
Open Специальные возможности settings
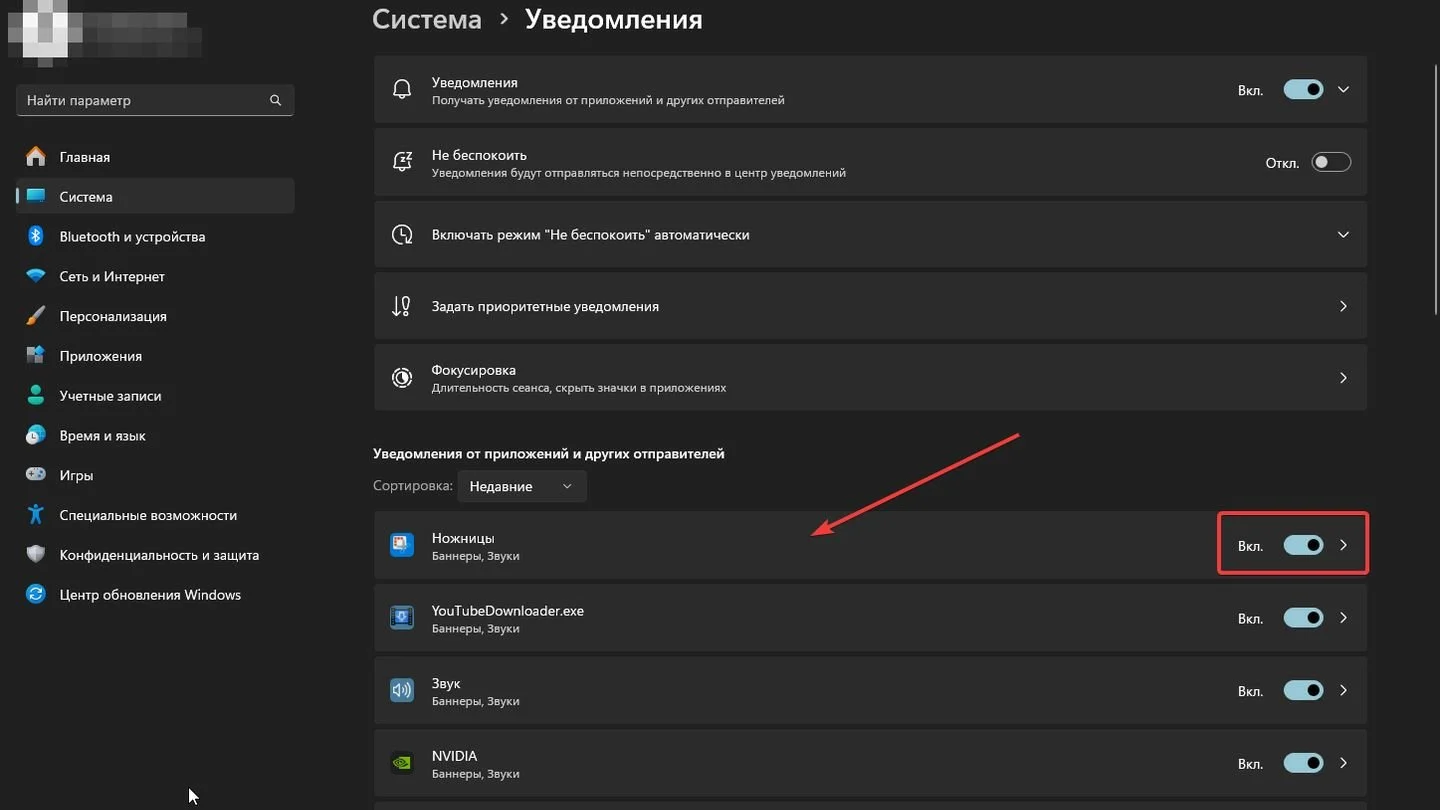[x=155, y=515]
